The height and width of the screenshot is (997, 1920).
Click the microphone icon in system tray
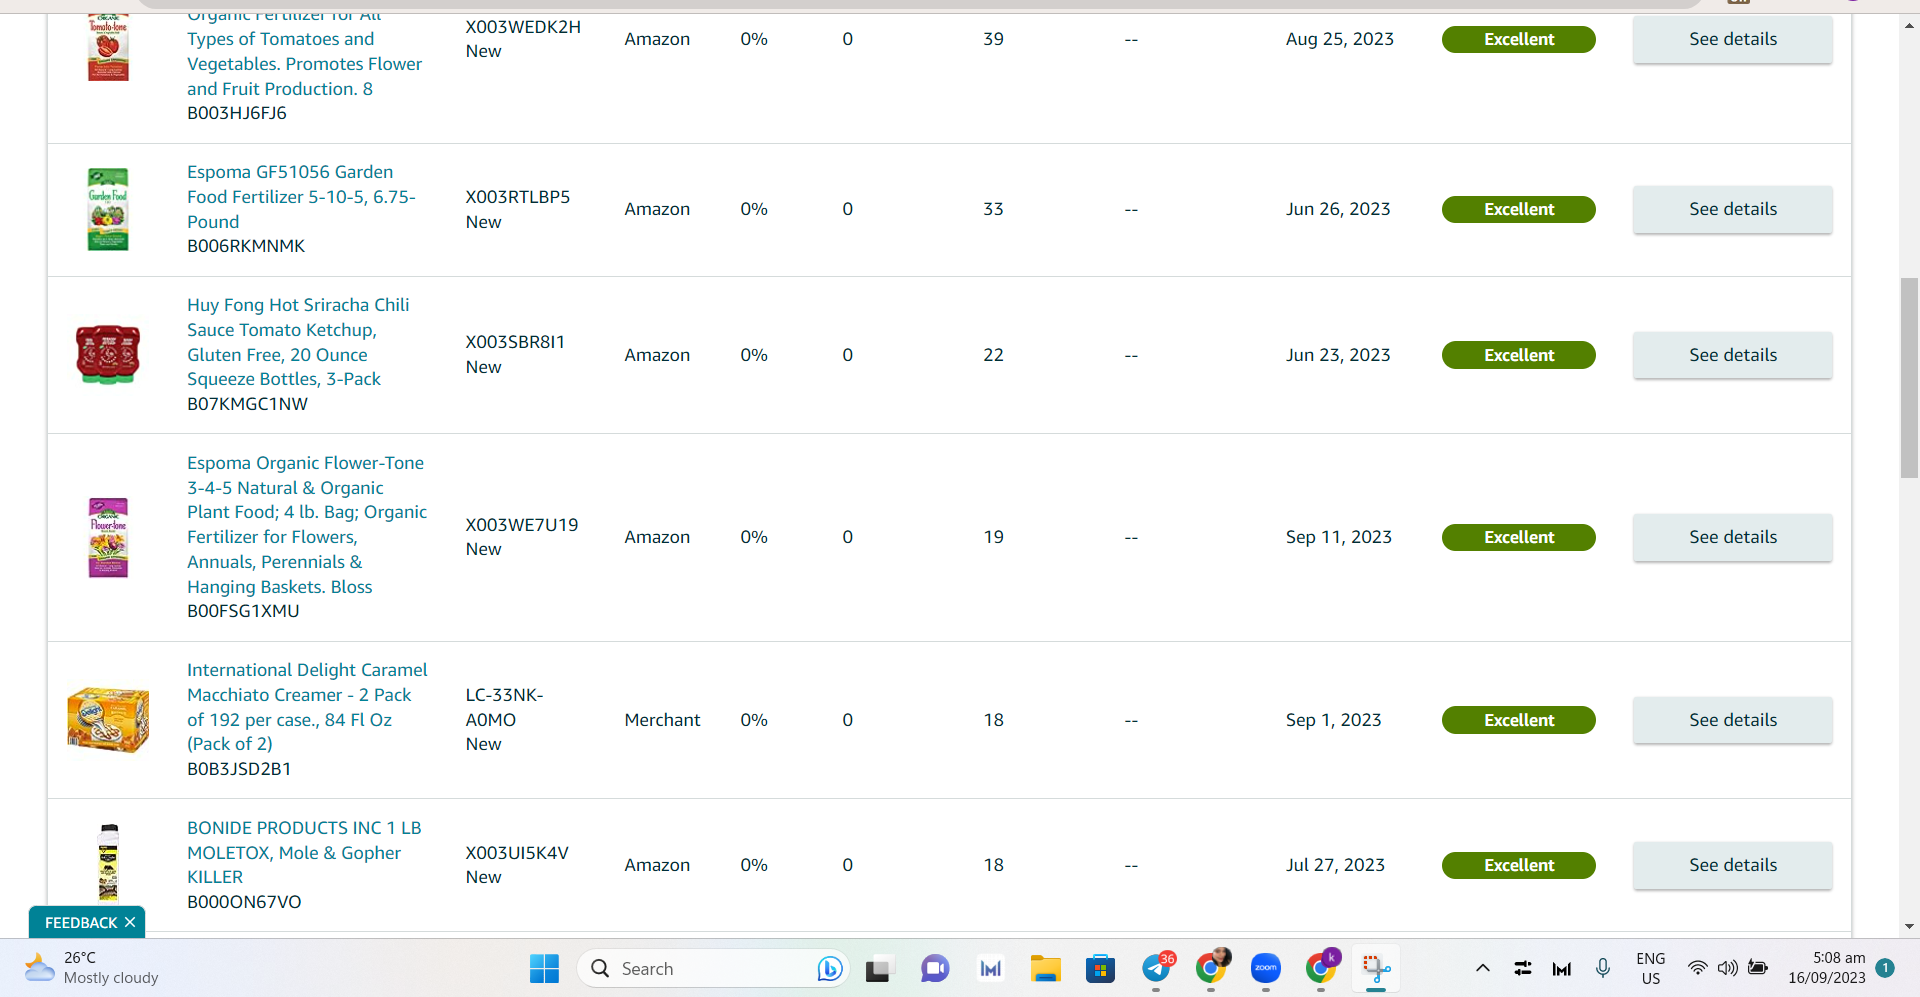[1603, 968]
